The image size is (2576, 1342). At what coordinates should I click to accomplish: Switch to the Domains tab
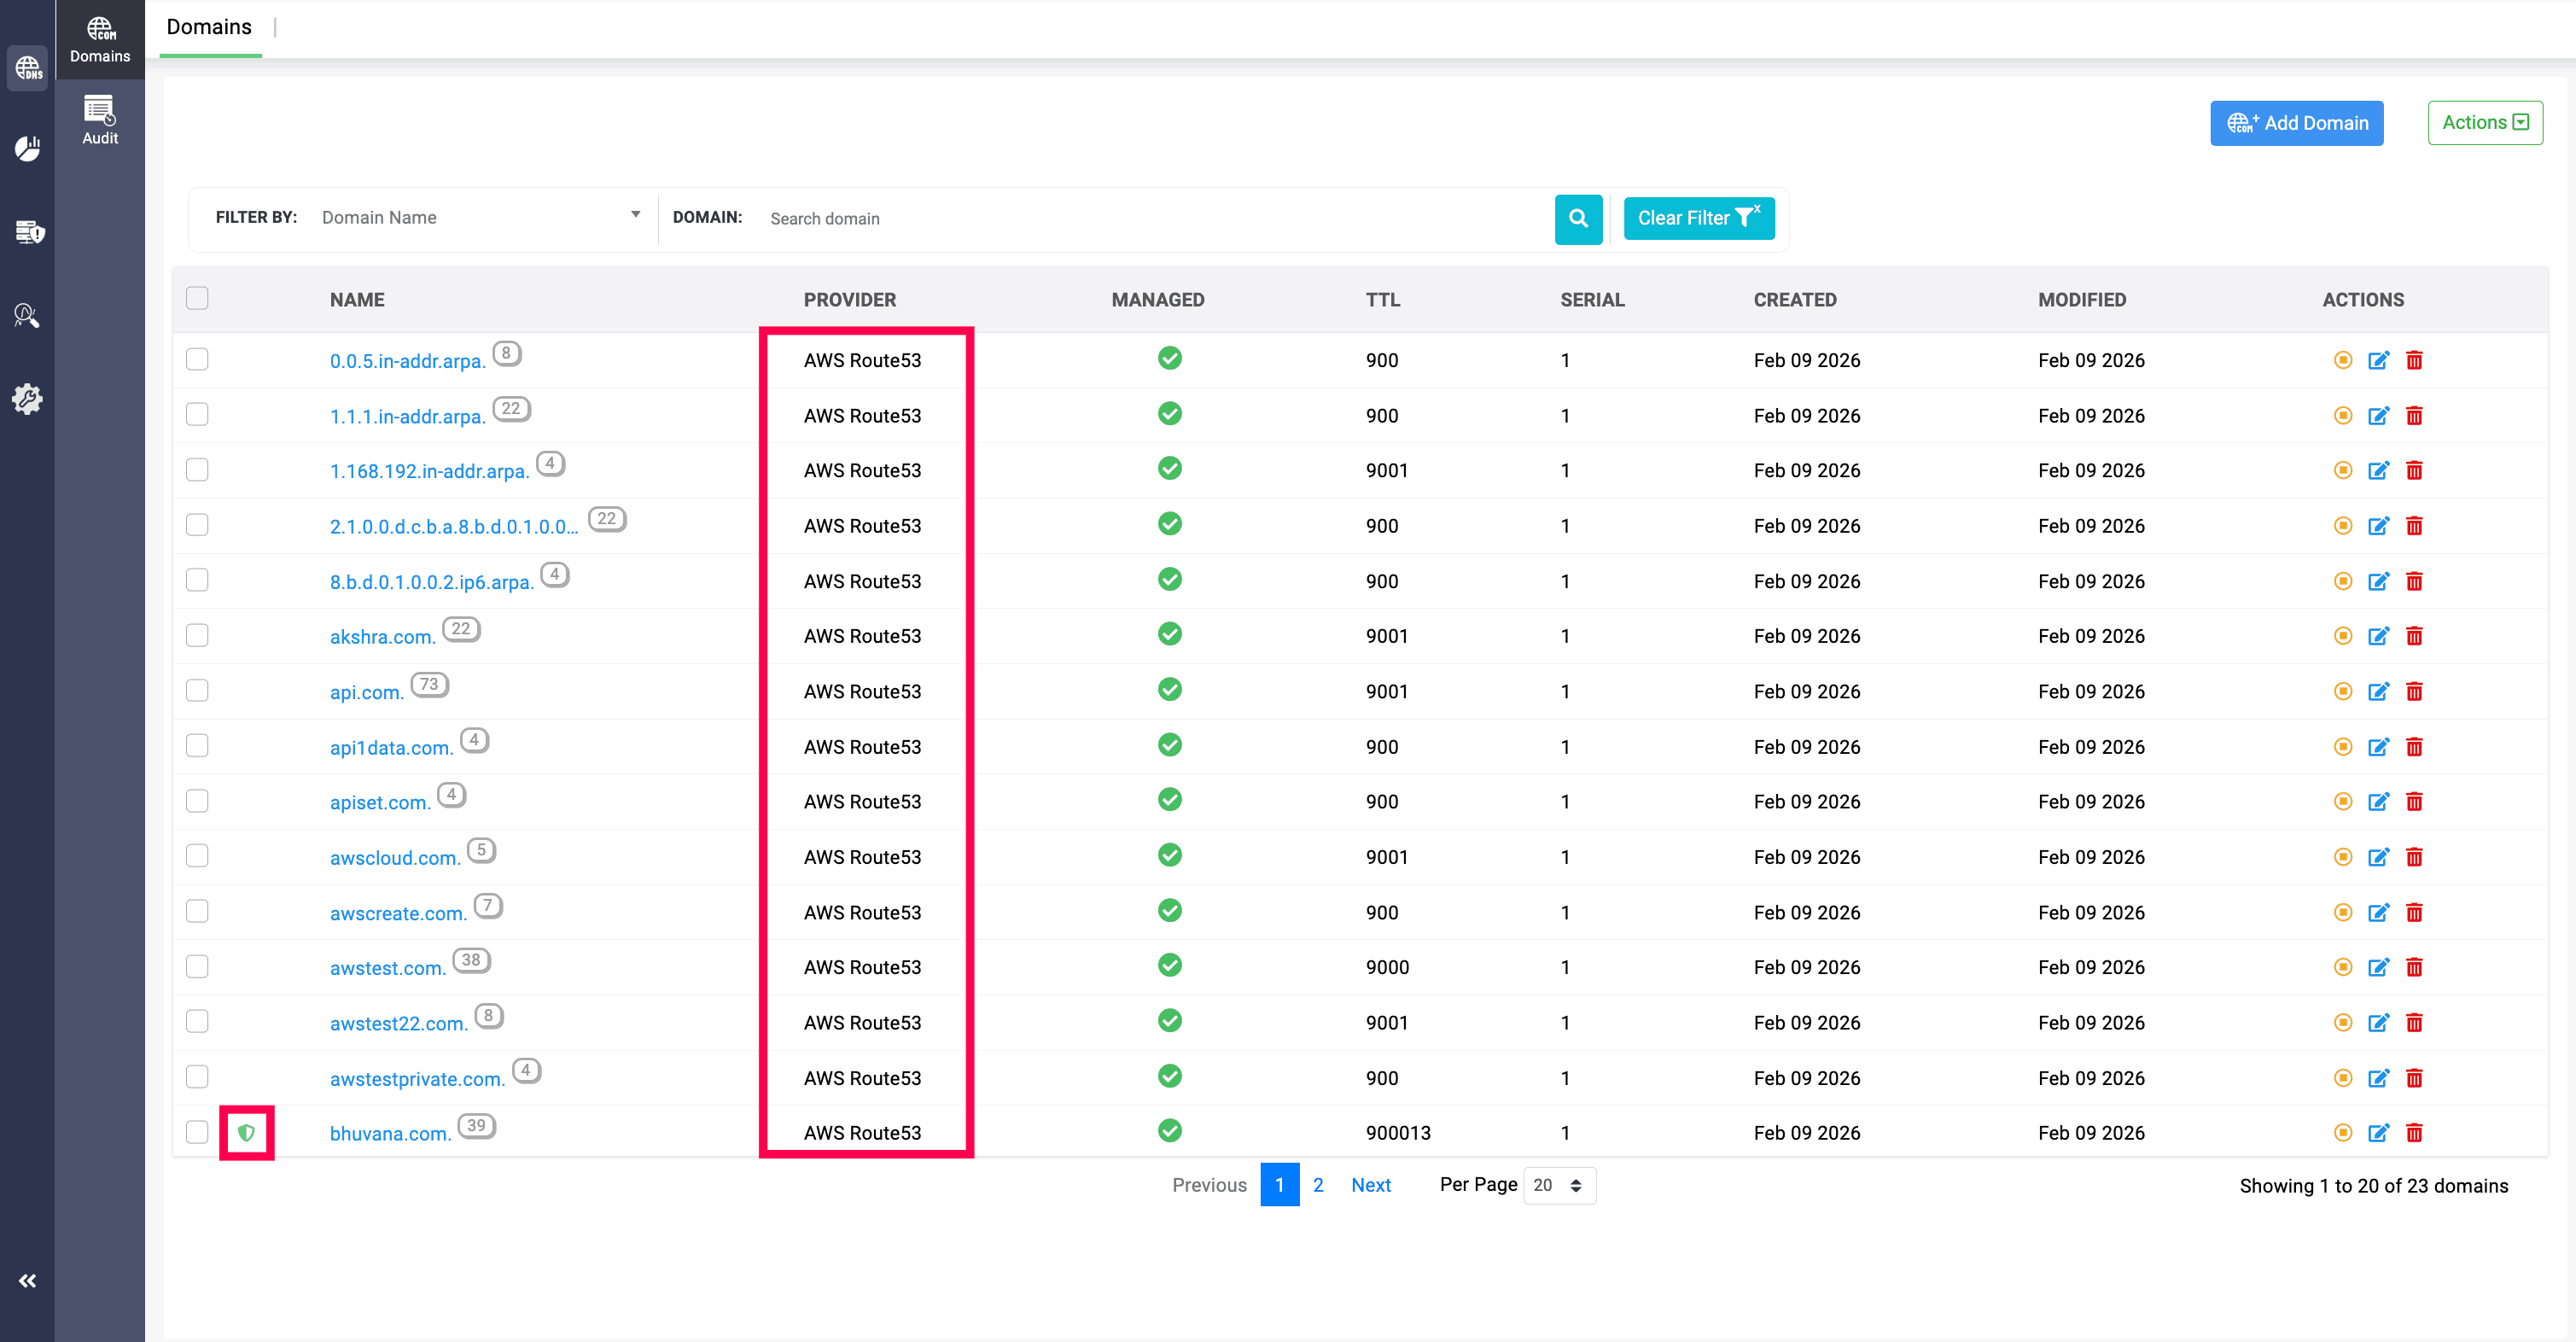click(209, 27)
